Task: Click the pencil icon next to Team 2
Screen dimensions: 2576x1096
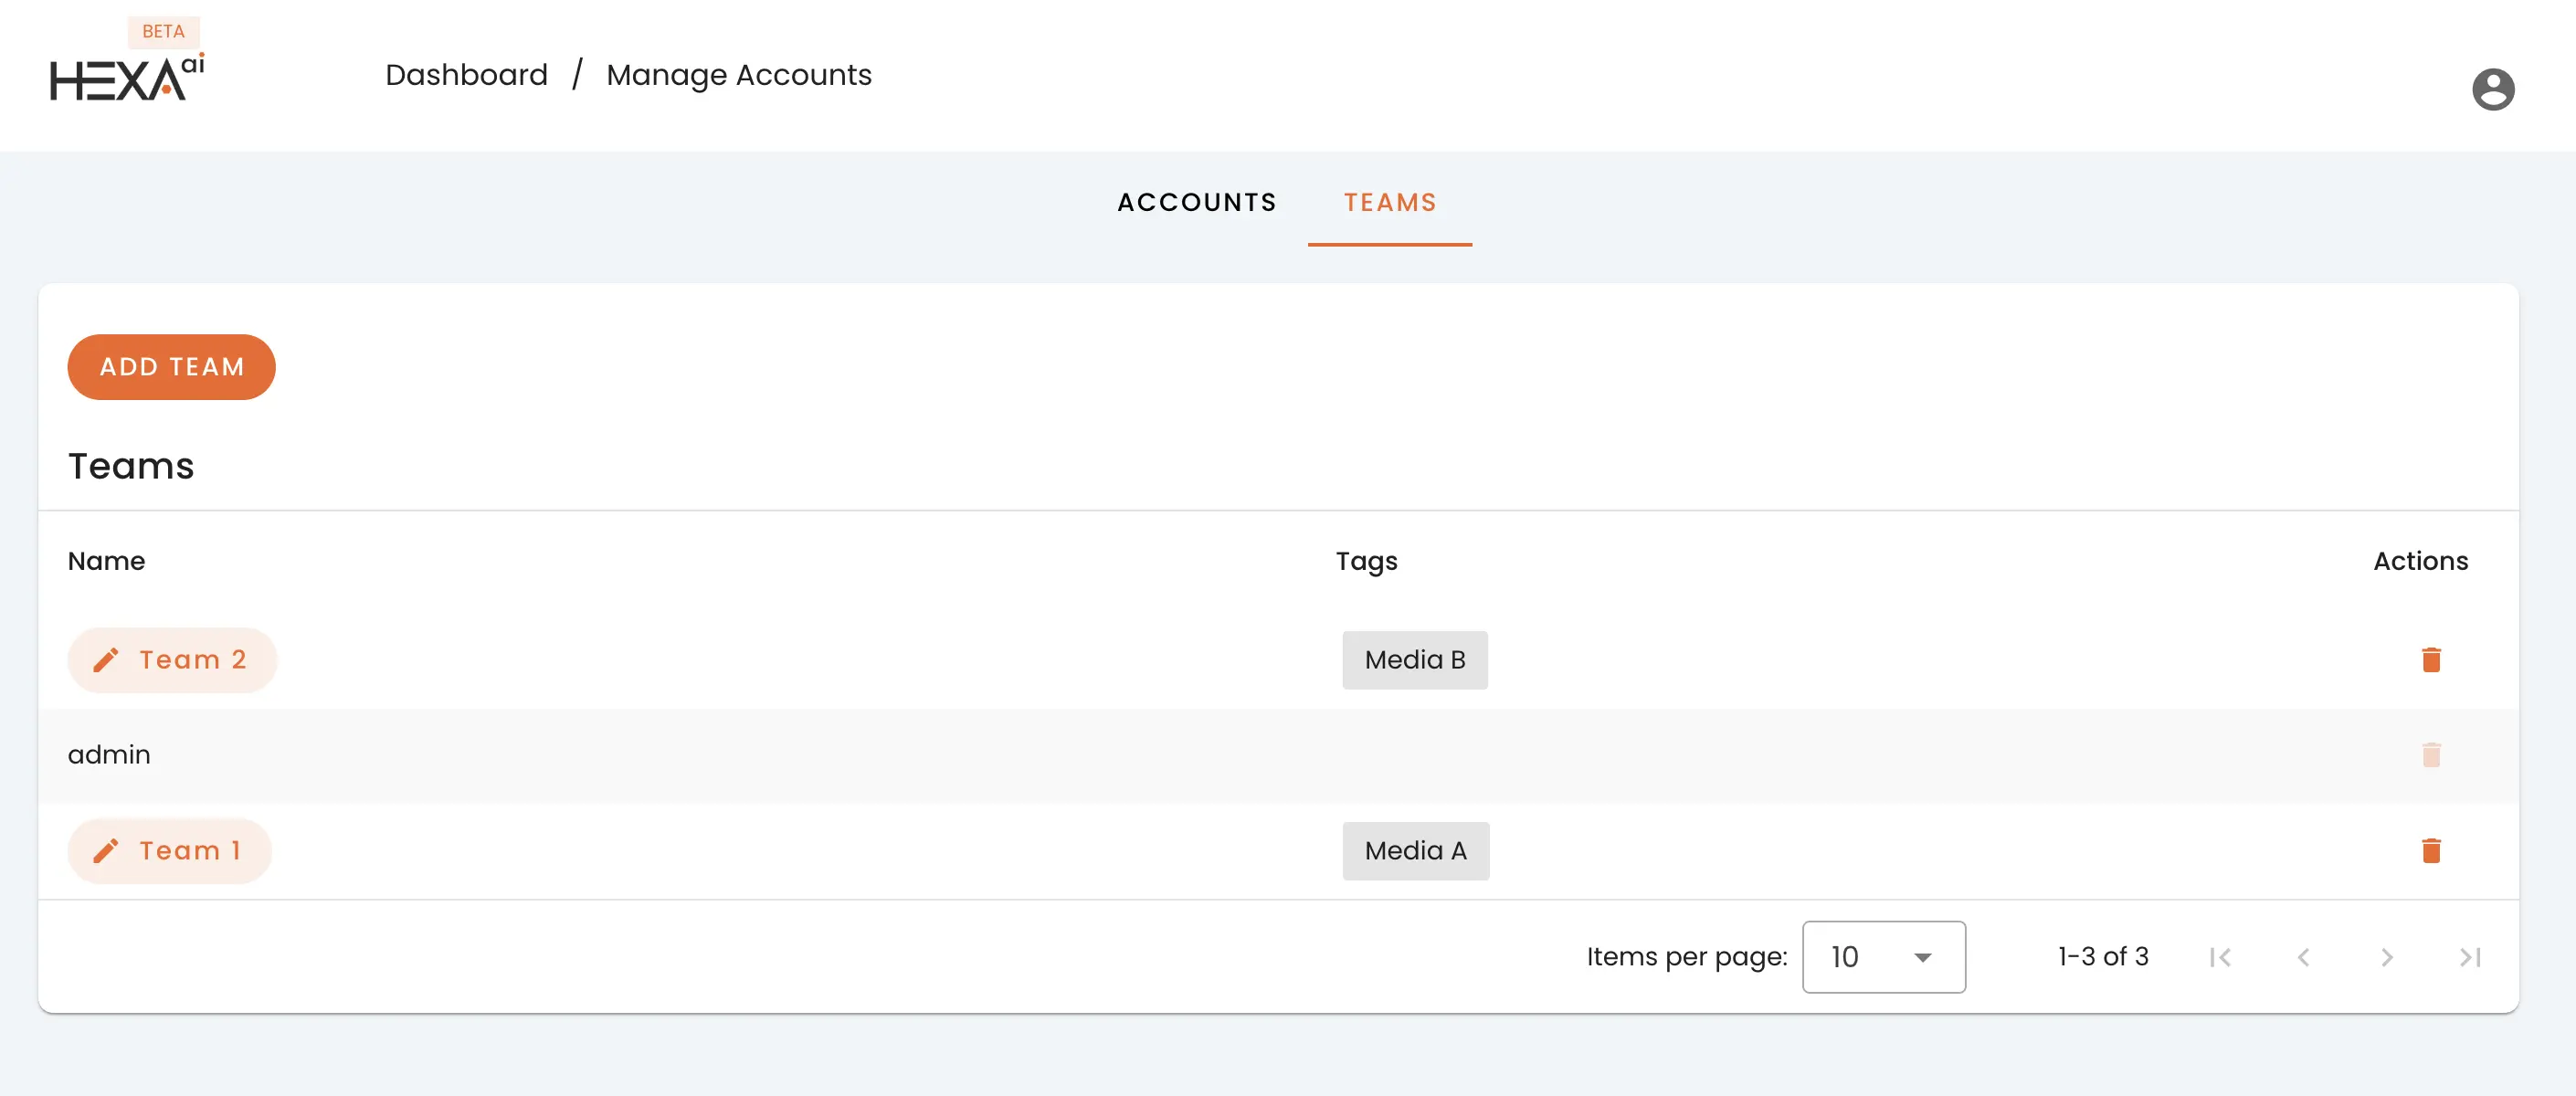Action: pos(106,660)
